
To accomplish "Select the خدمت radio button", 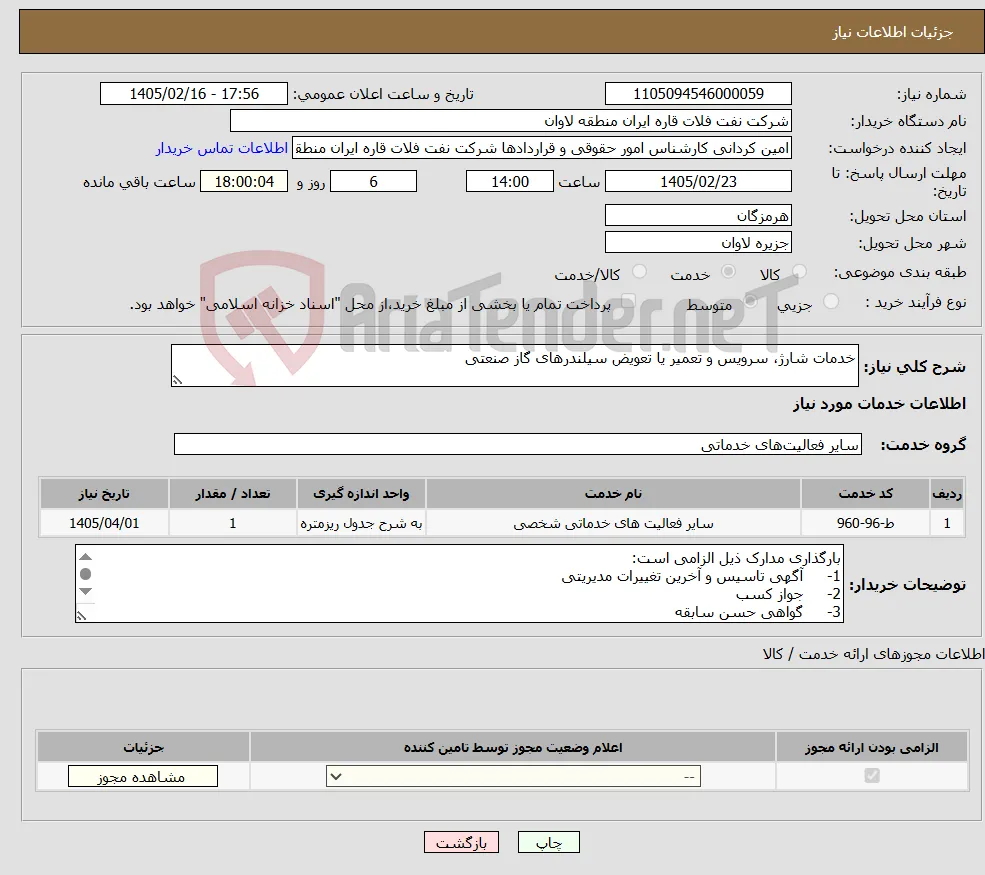I will (728, 271).
